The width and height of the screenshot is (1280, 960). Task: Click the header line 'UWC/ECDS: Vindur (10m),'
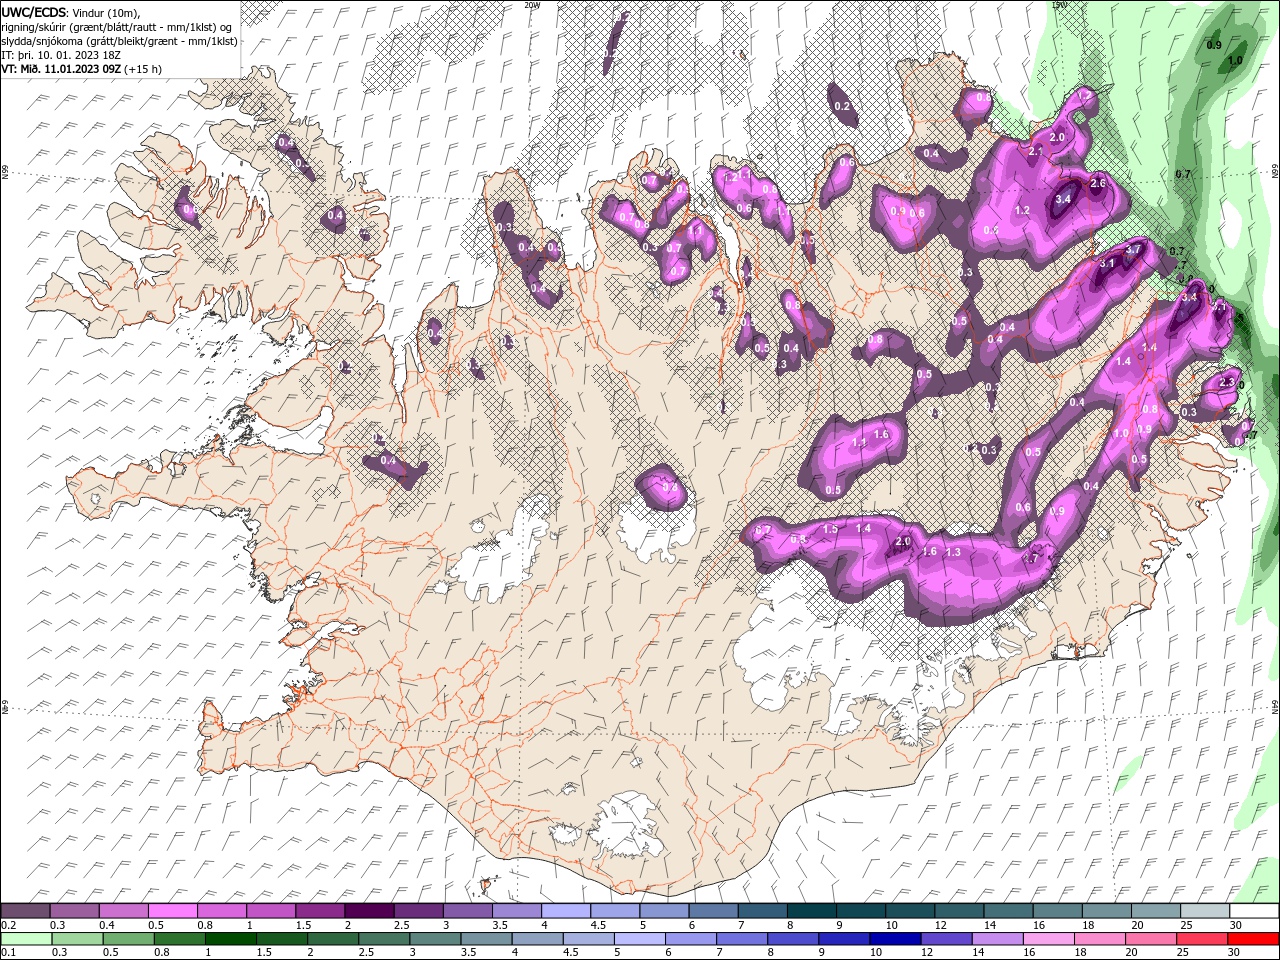pyautogui.click(x=71, y=12)
